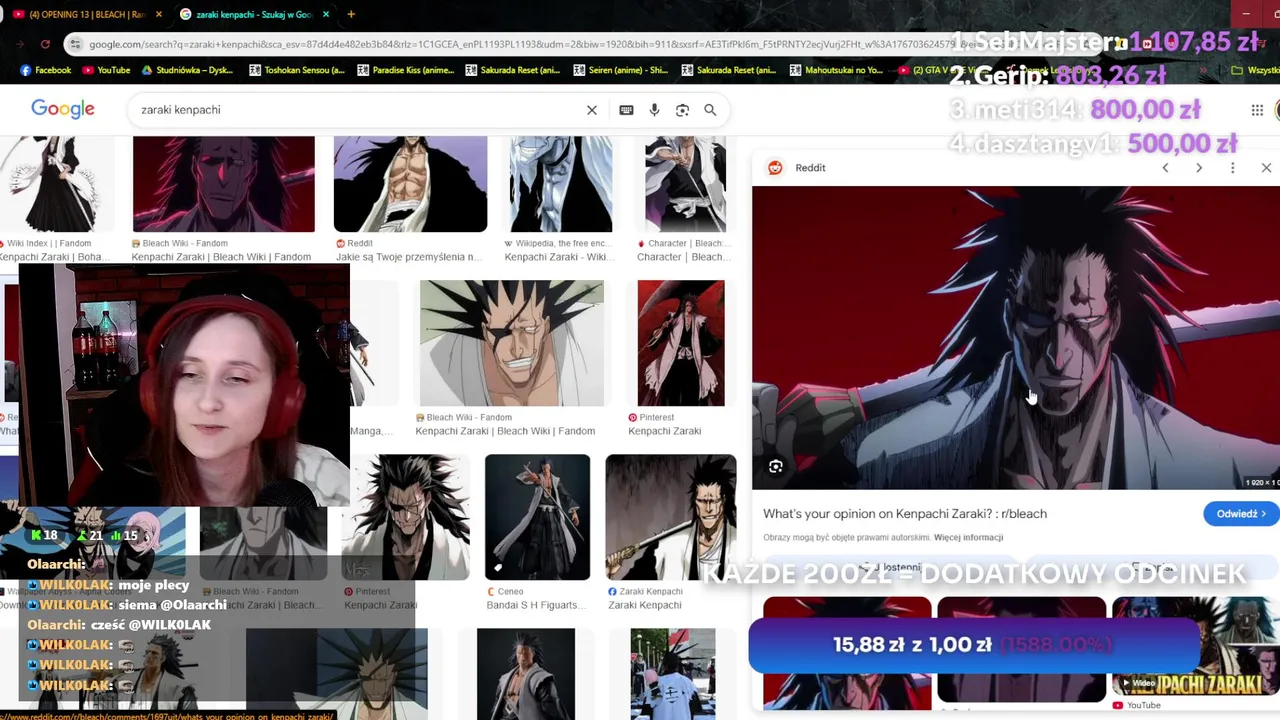Open the Bandai S H Figuarts caption
Image resolution: width=1280 pixels, height=720 pixels.
538,605
